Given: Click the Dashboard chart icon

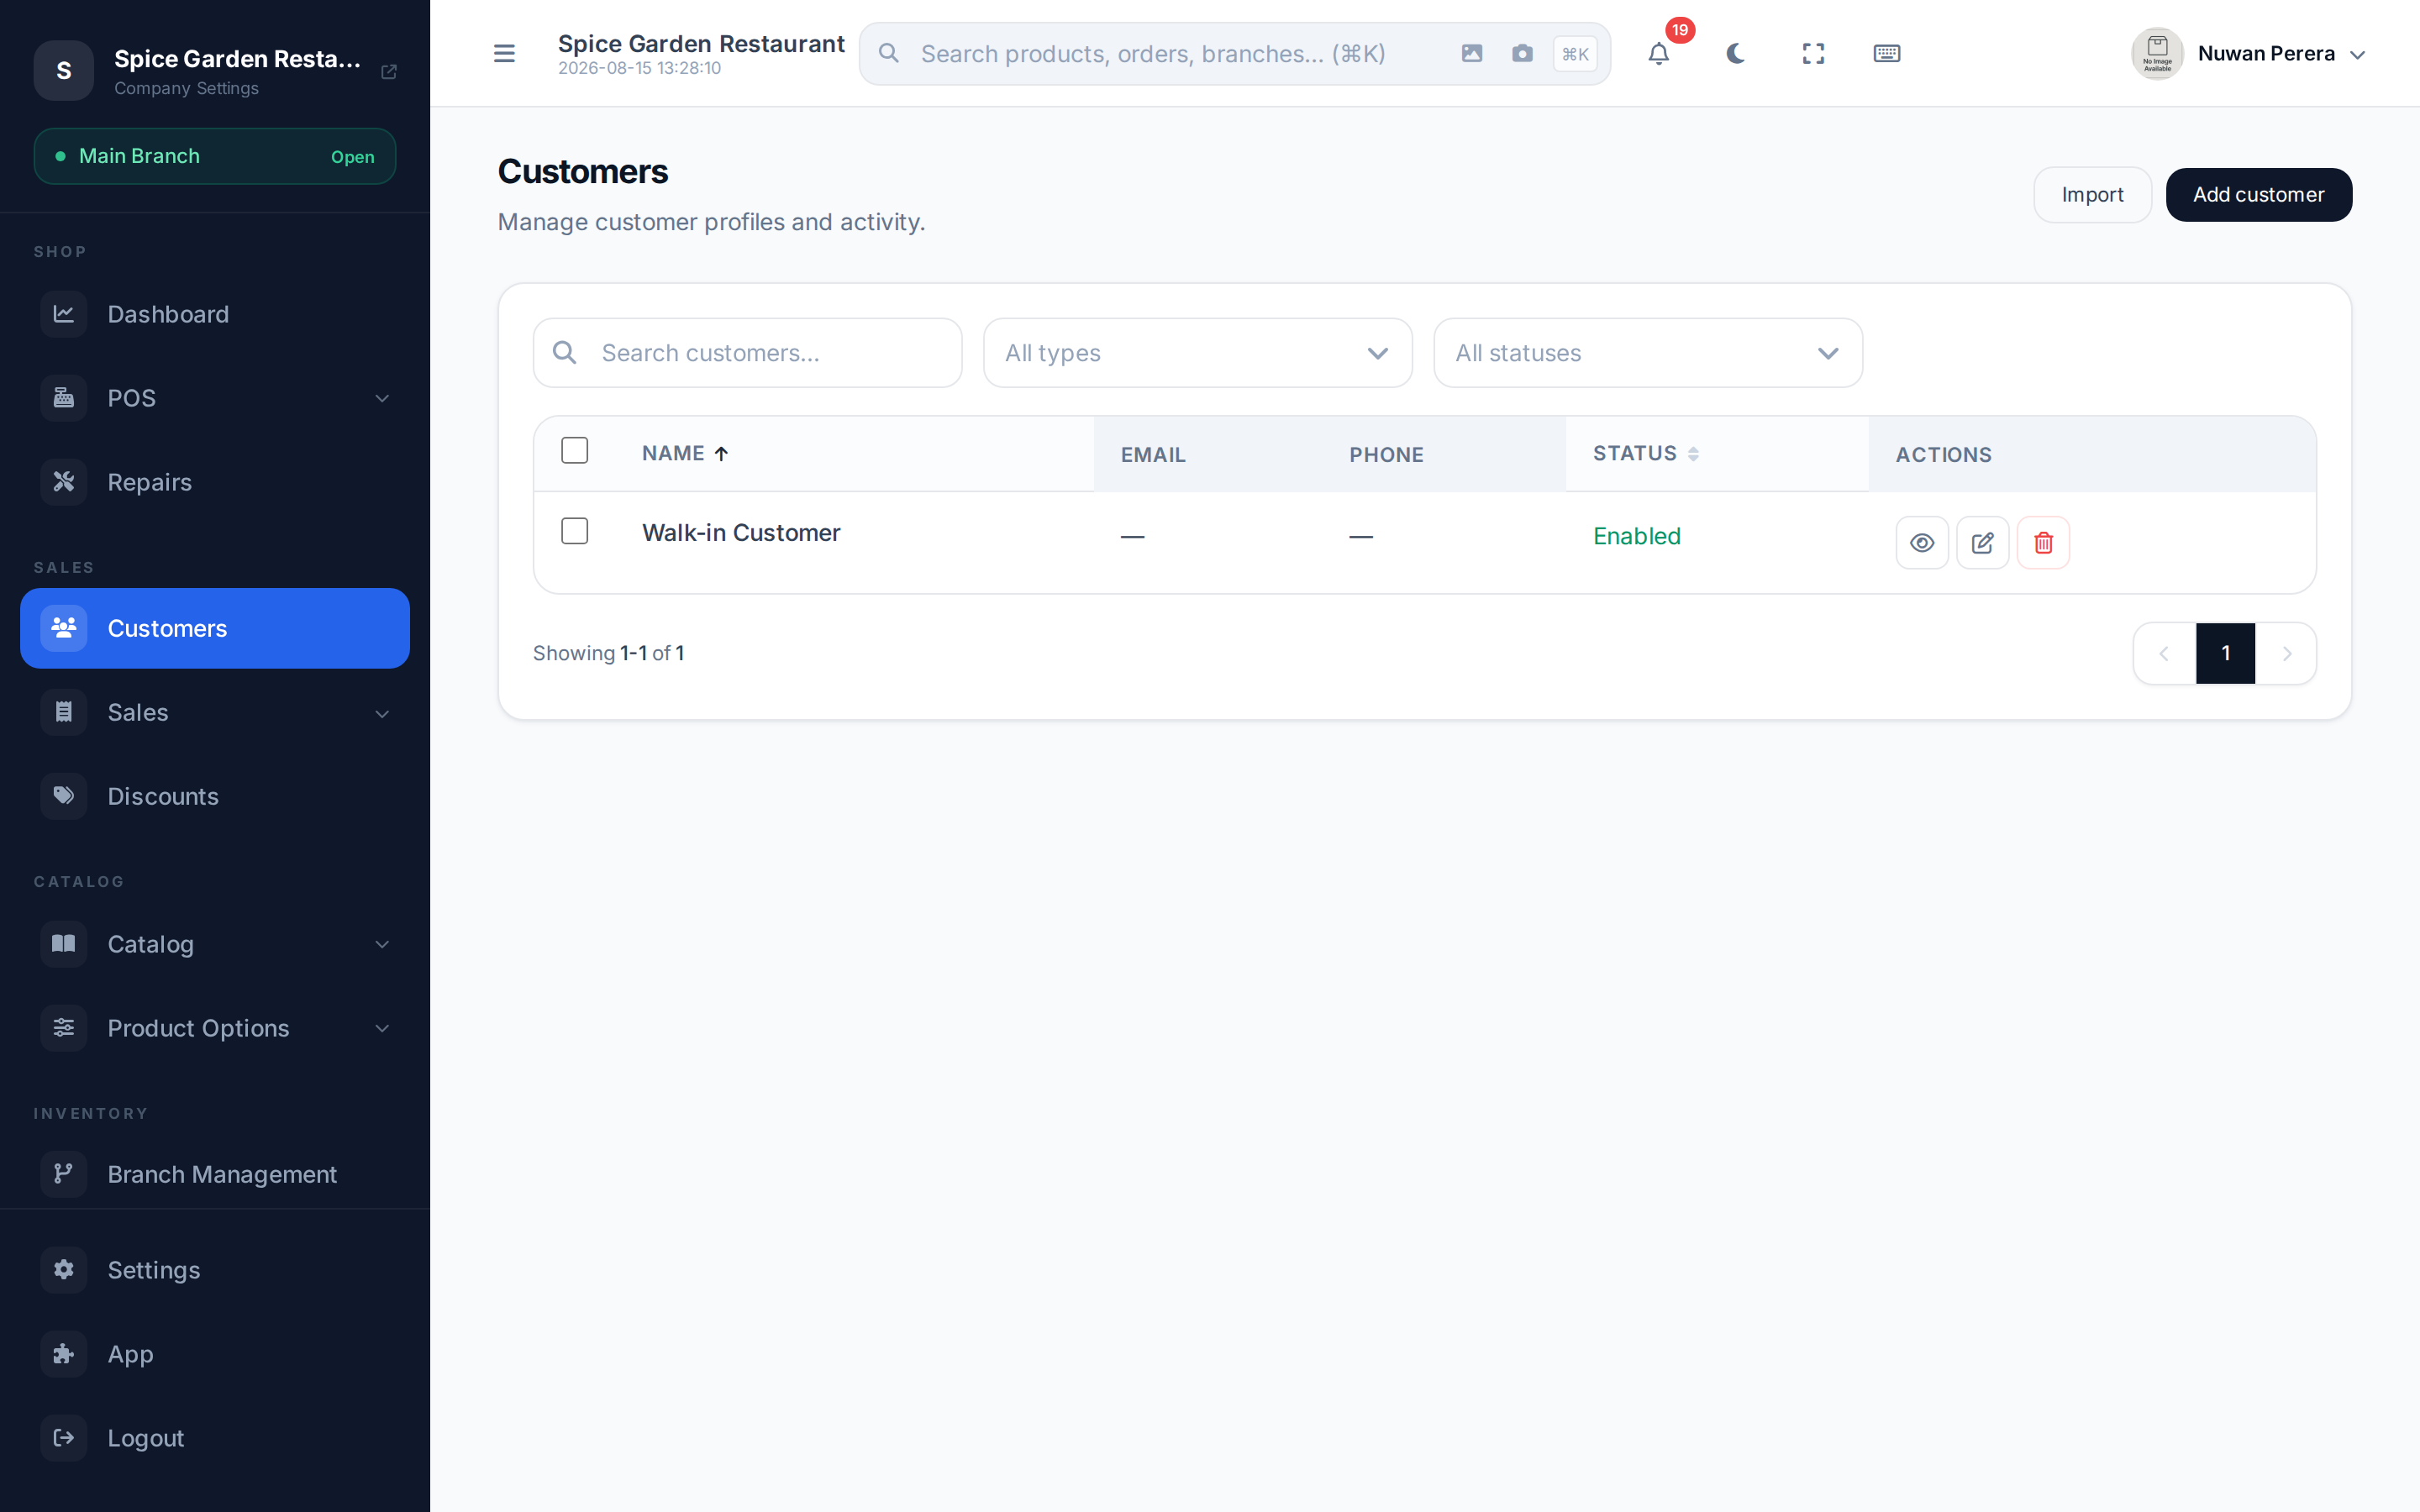Looking at the screenshot, I should pos(64,314).
